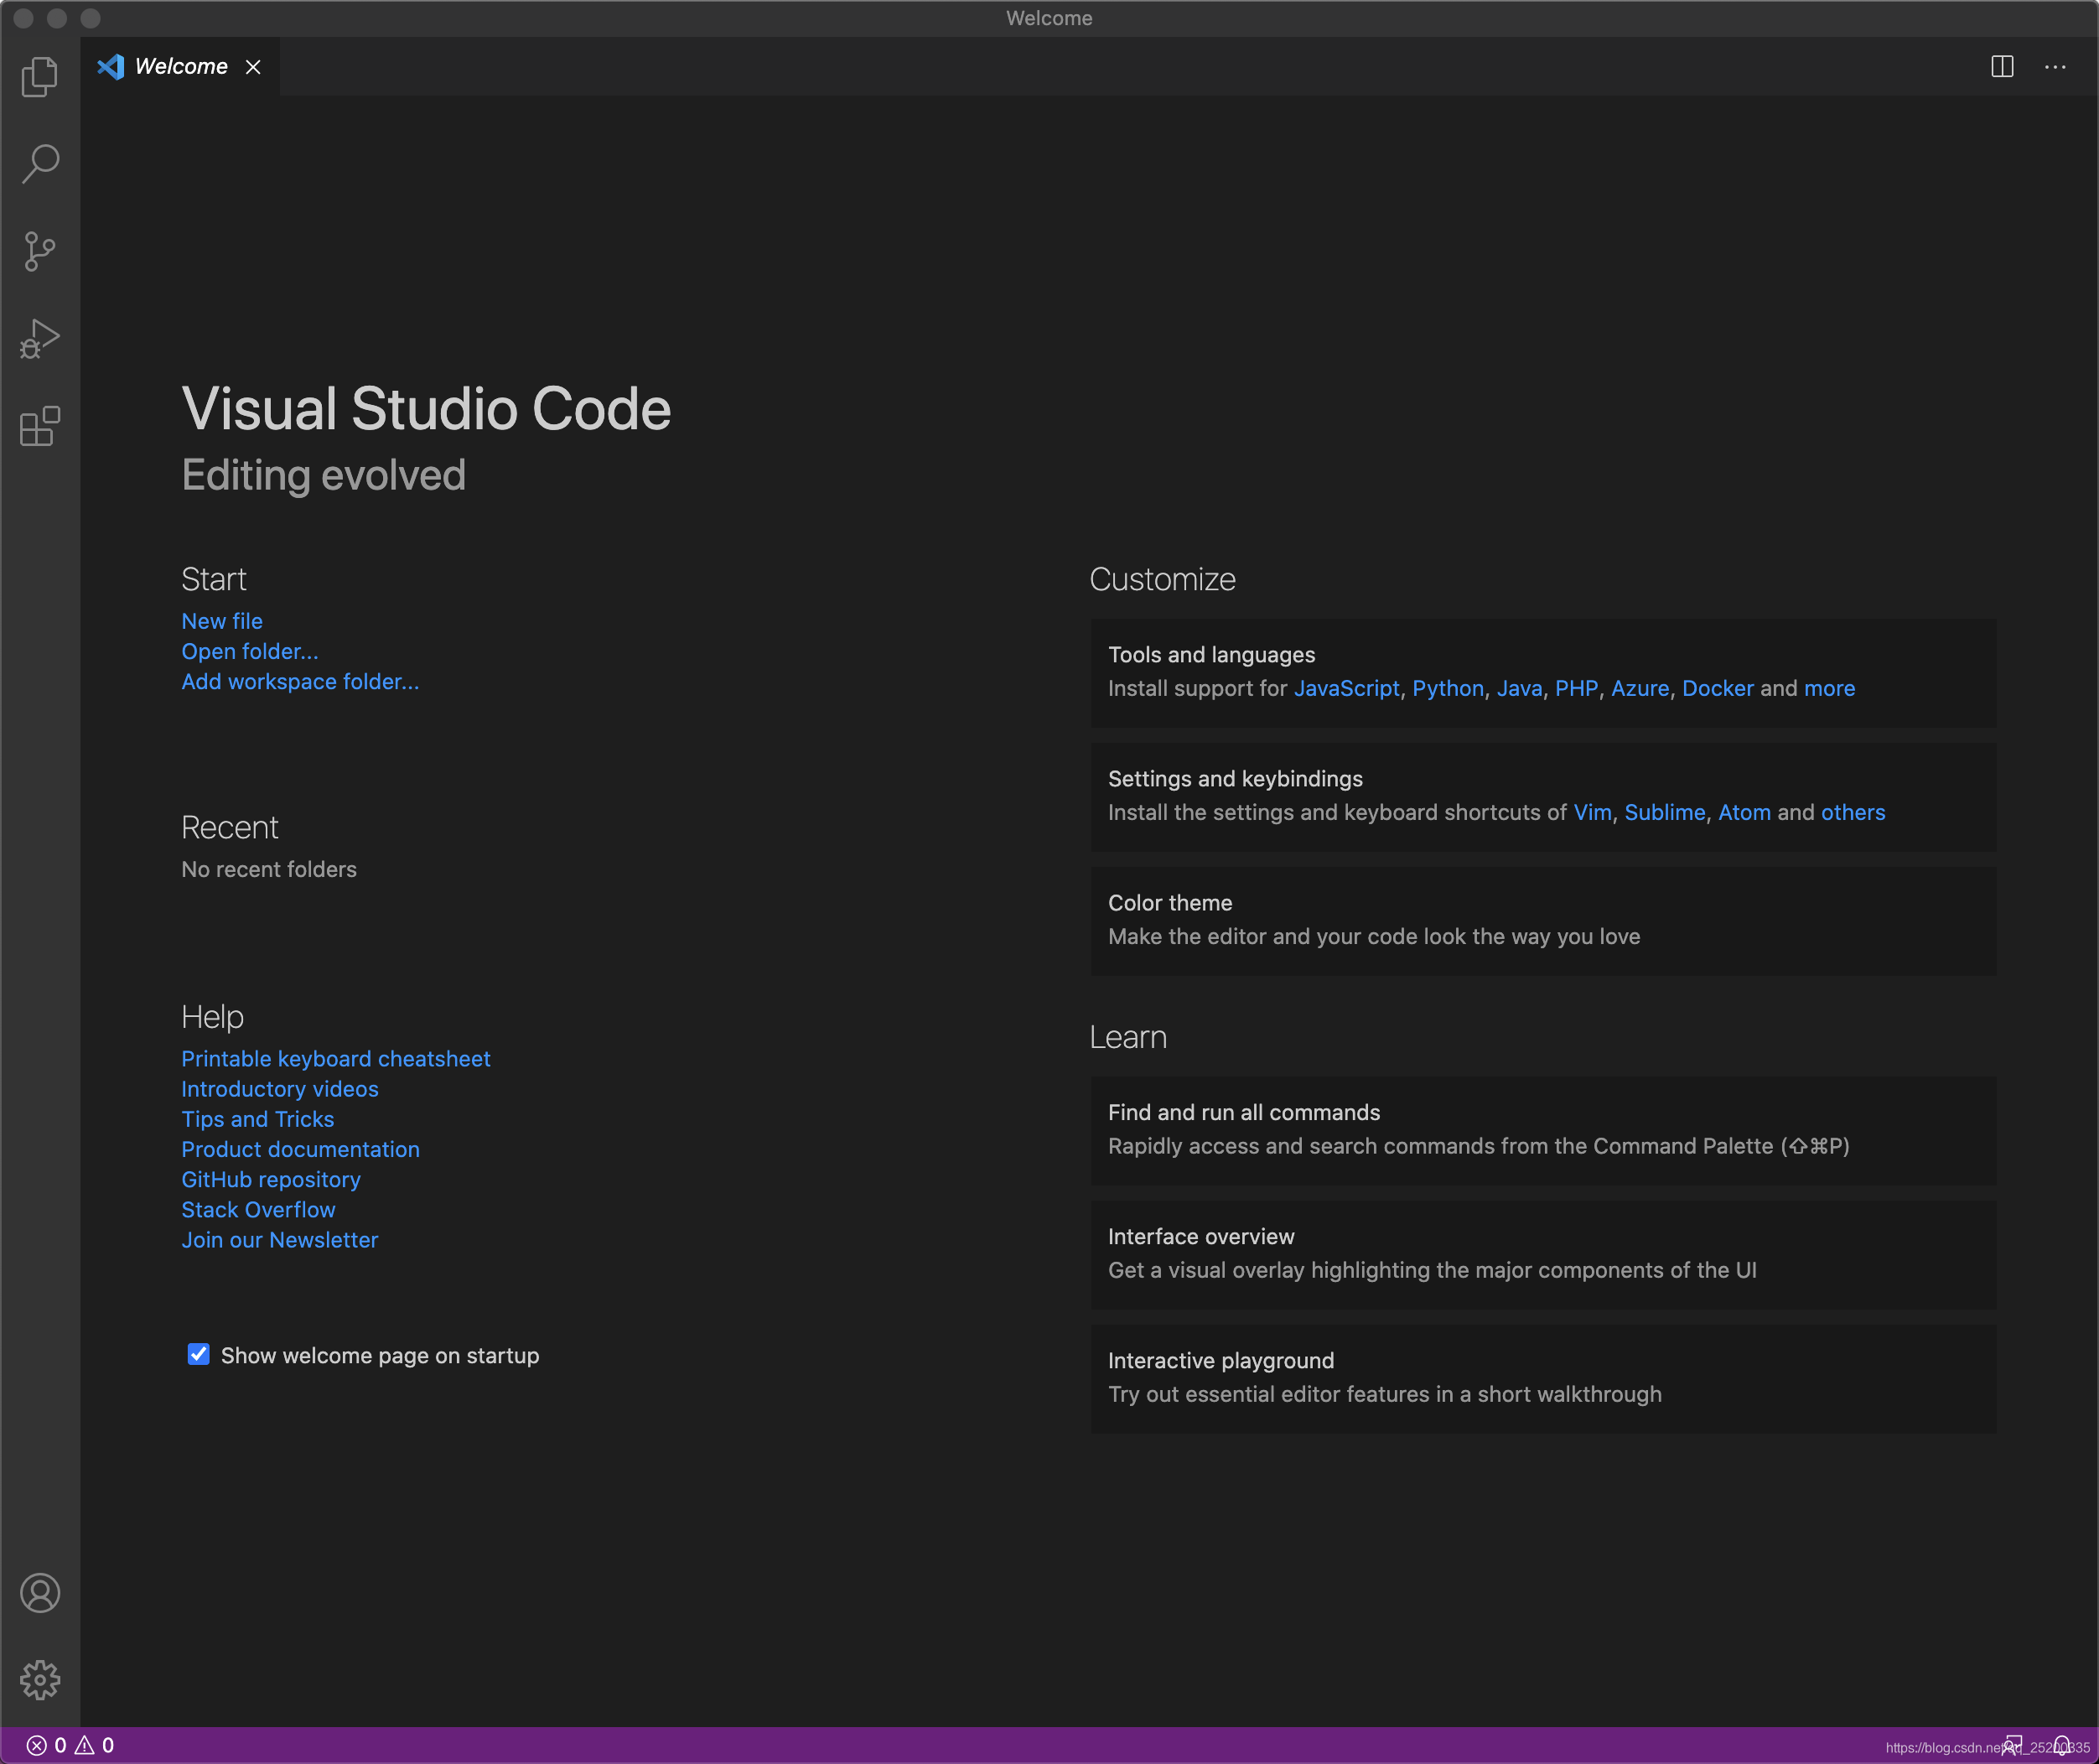The height and width of the screenshot is (1764, 2099).
Task: Open the Search view in activity bar
Action: [x=40, y=164]
